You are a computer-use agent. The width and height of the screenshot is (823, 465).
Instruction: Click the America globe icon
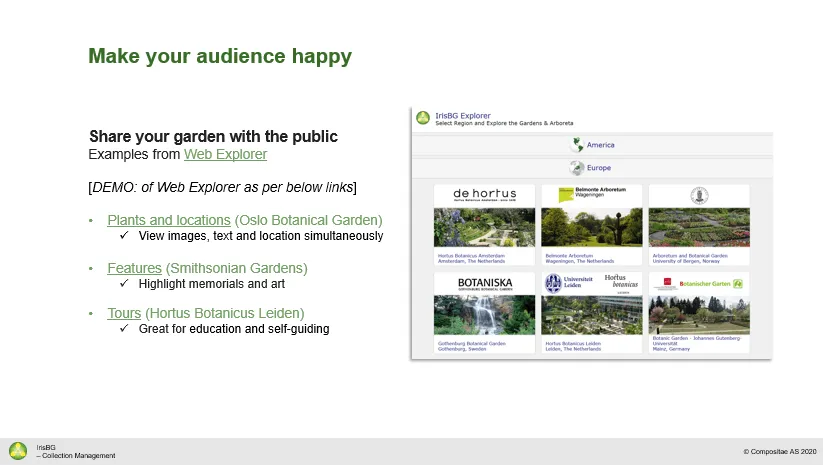tap(578, 144)
